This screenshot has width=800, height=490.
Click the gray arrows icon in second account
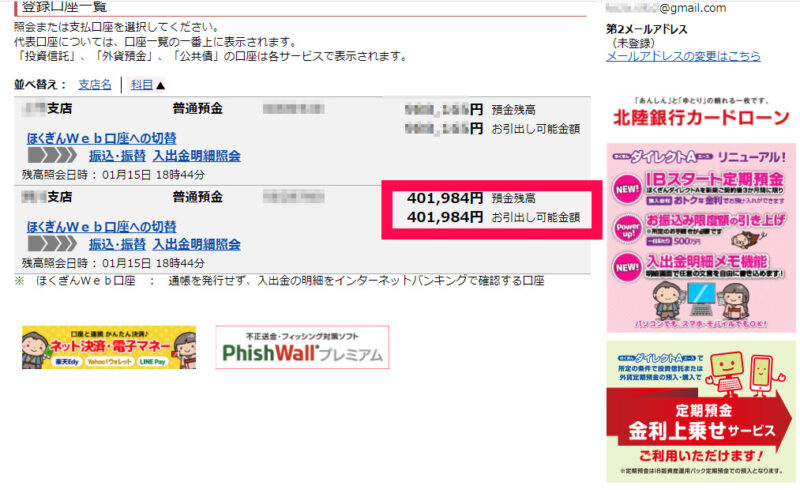pyautogui.click(x=52, y=243)
